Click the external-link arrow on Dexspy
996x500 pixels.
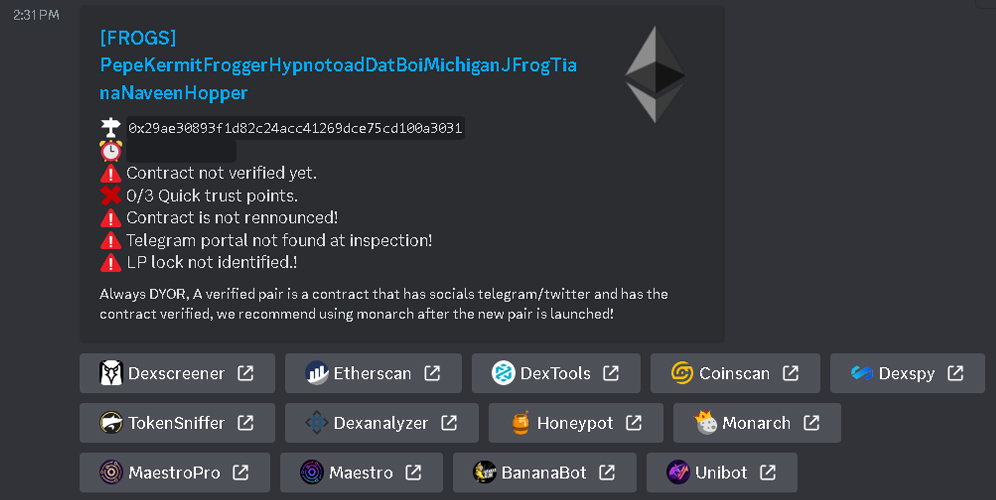pos(955,373)
